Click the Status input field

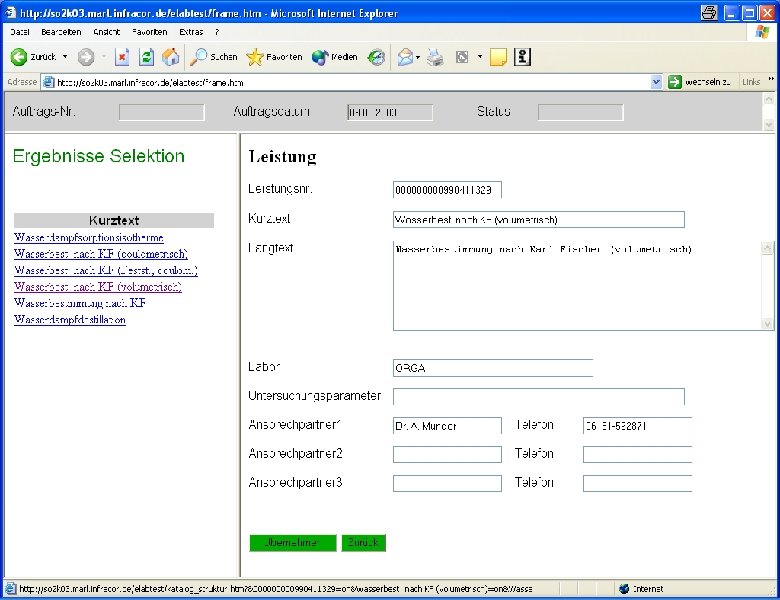pos(581,112)
